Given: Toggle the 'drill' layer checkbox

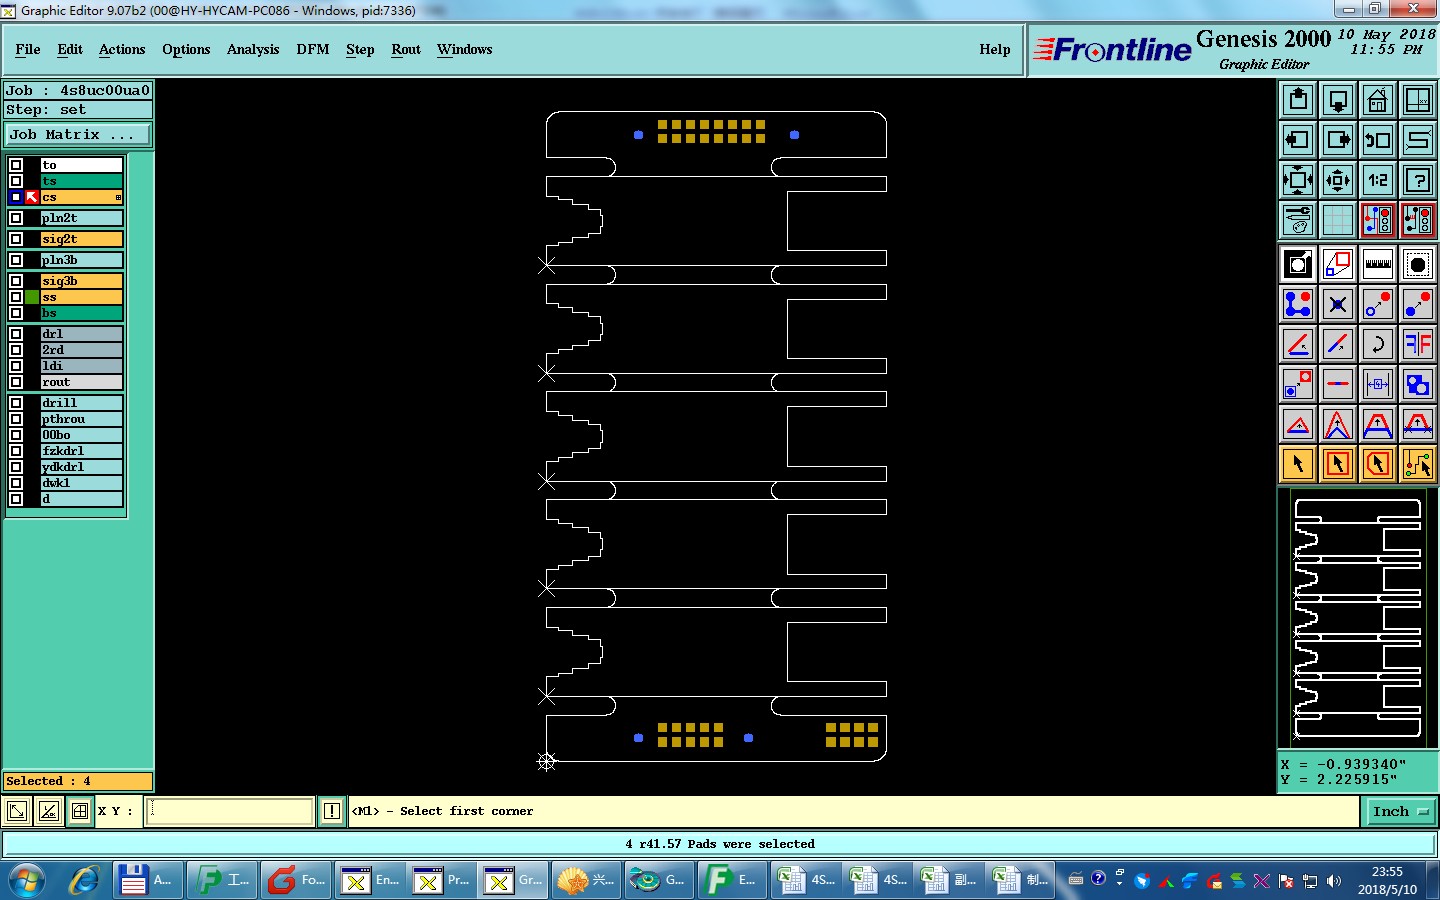Looking at the screenshot, I should [x=16, y=403].
